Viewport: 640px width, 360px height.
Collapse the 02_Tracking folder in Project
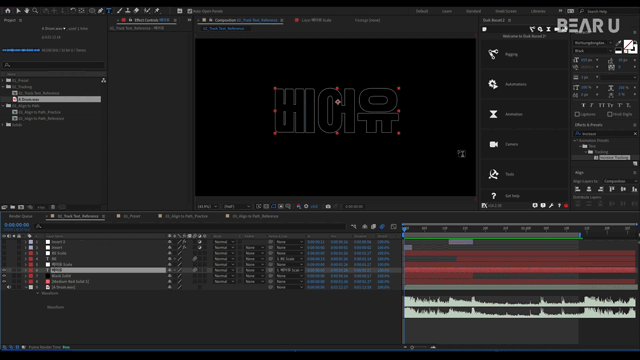3,87
